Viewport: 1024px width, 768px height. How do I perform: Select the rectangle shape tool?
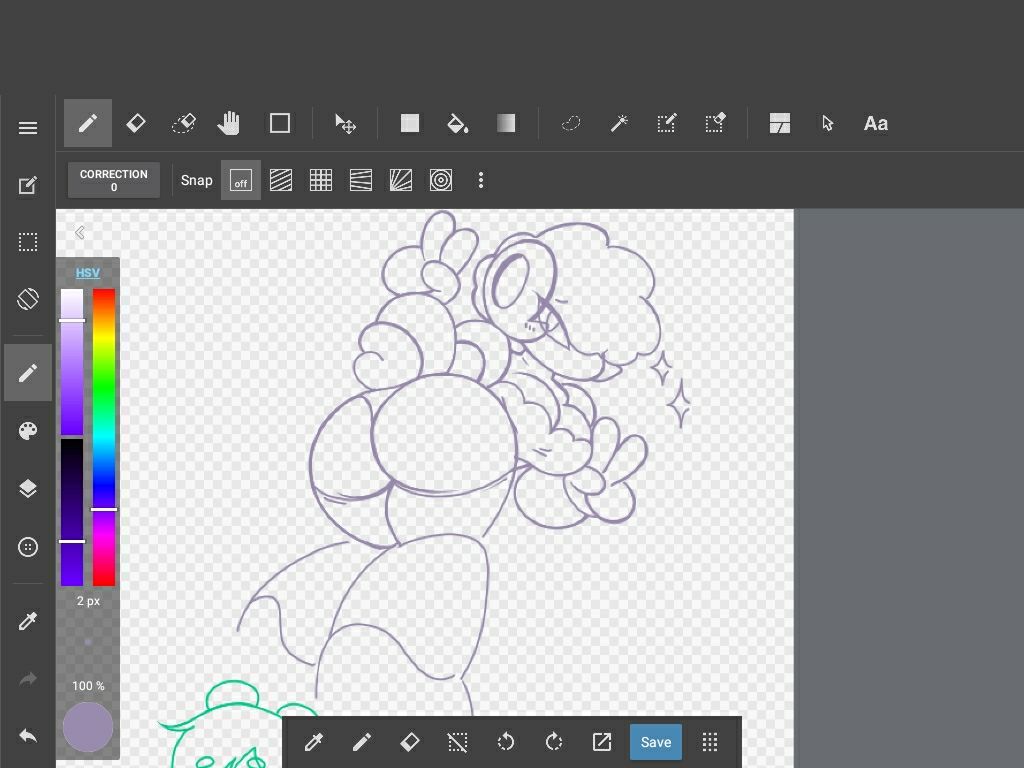point(280,123)
